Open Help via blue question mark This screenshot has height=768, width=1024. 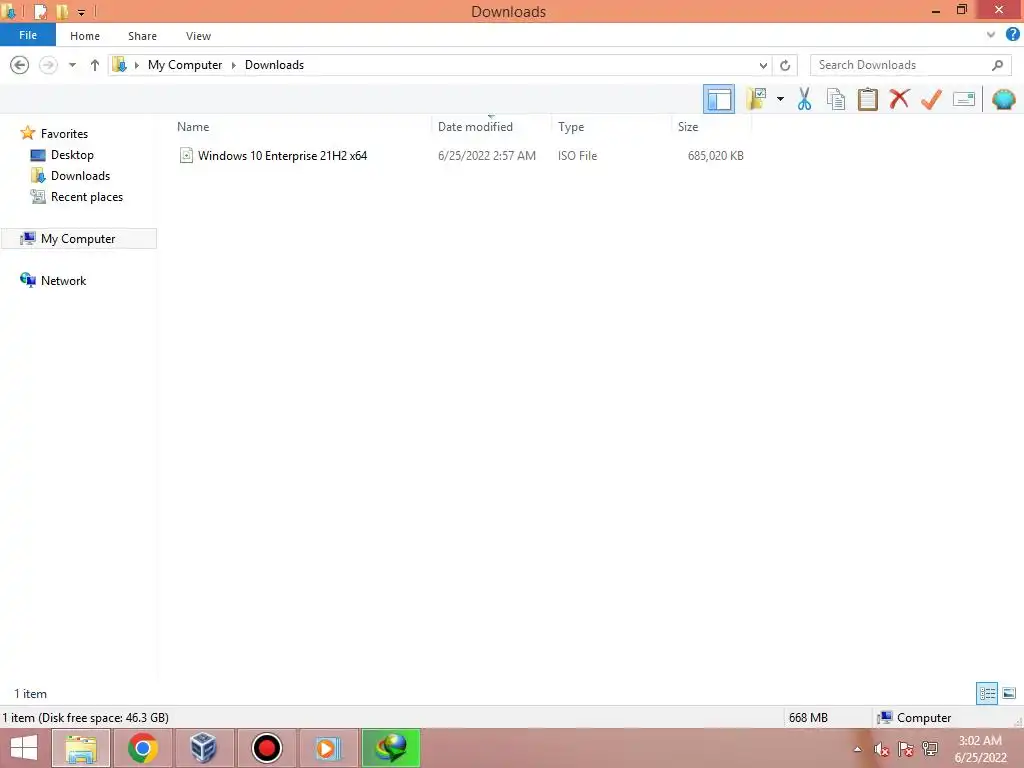coord(1012,35)
